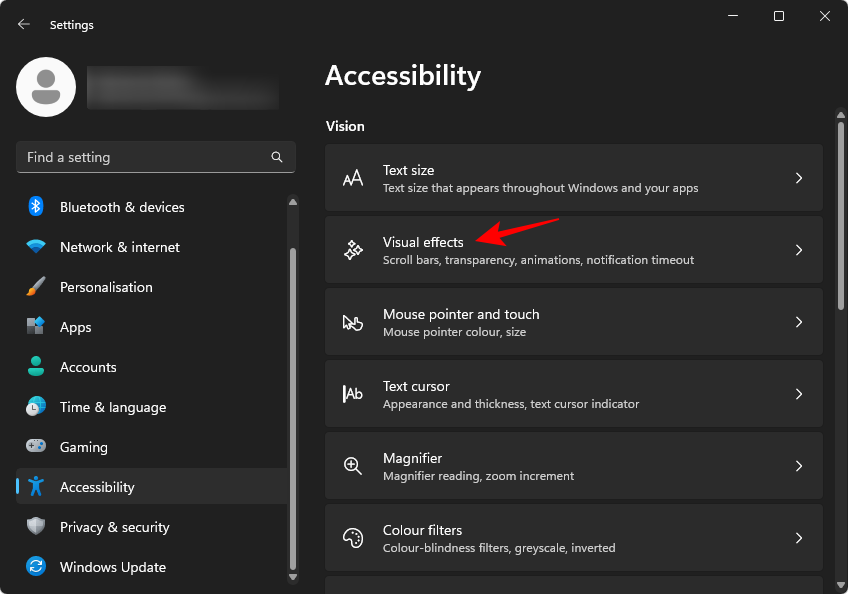
Task: Click the Windows Update icon in sidebar
Action: pos(34,567)
